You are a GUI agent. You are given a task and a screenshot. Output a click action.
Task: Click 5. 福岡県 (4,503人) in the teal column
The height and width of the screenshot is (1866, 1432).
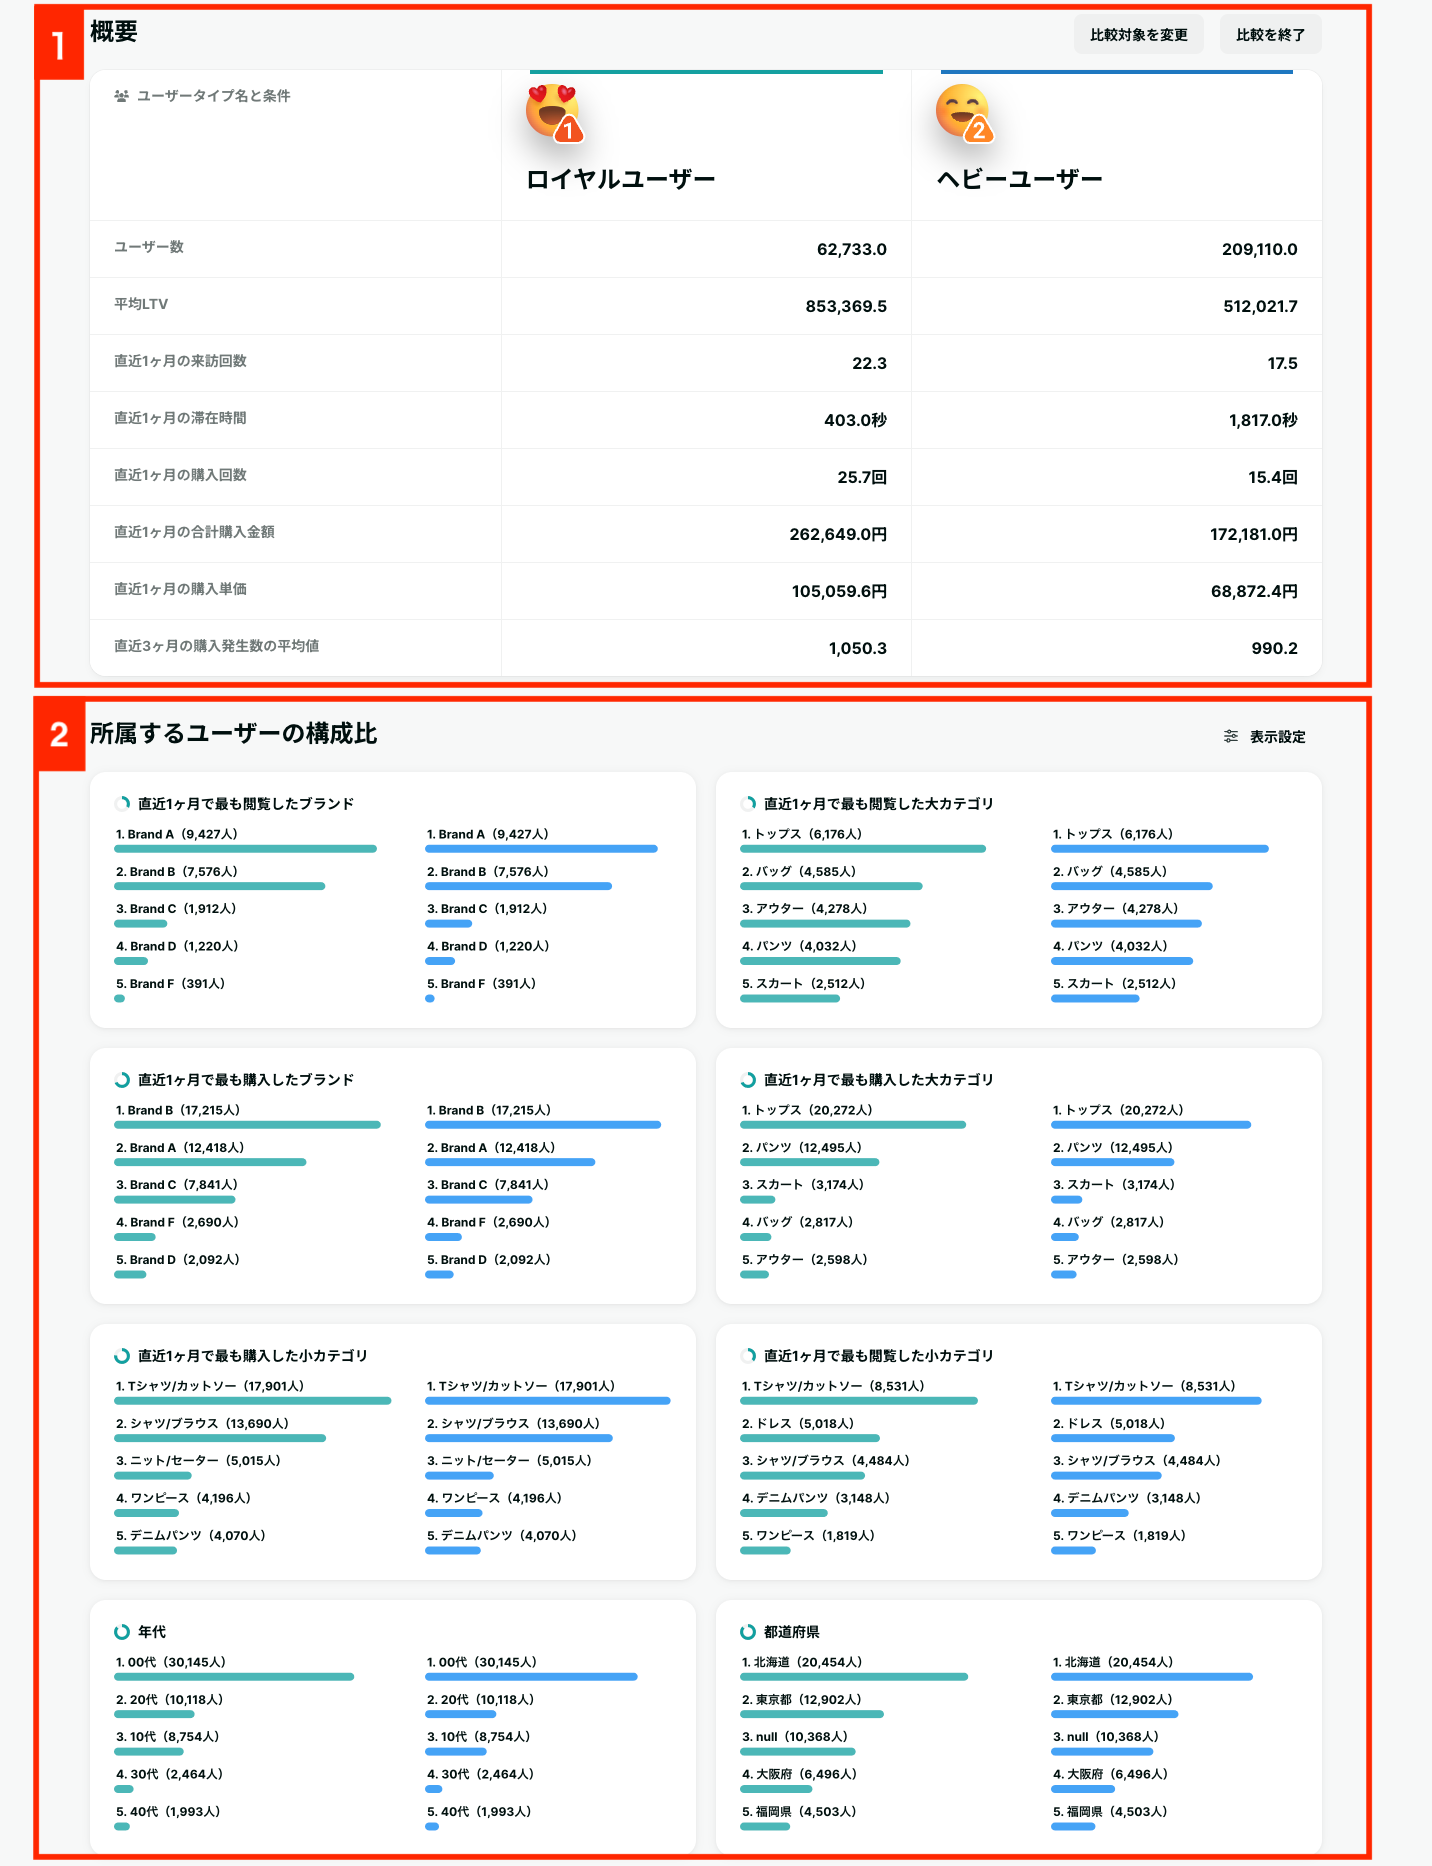[799, 1812]
